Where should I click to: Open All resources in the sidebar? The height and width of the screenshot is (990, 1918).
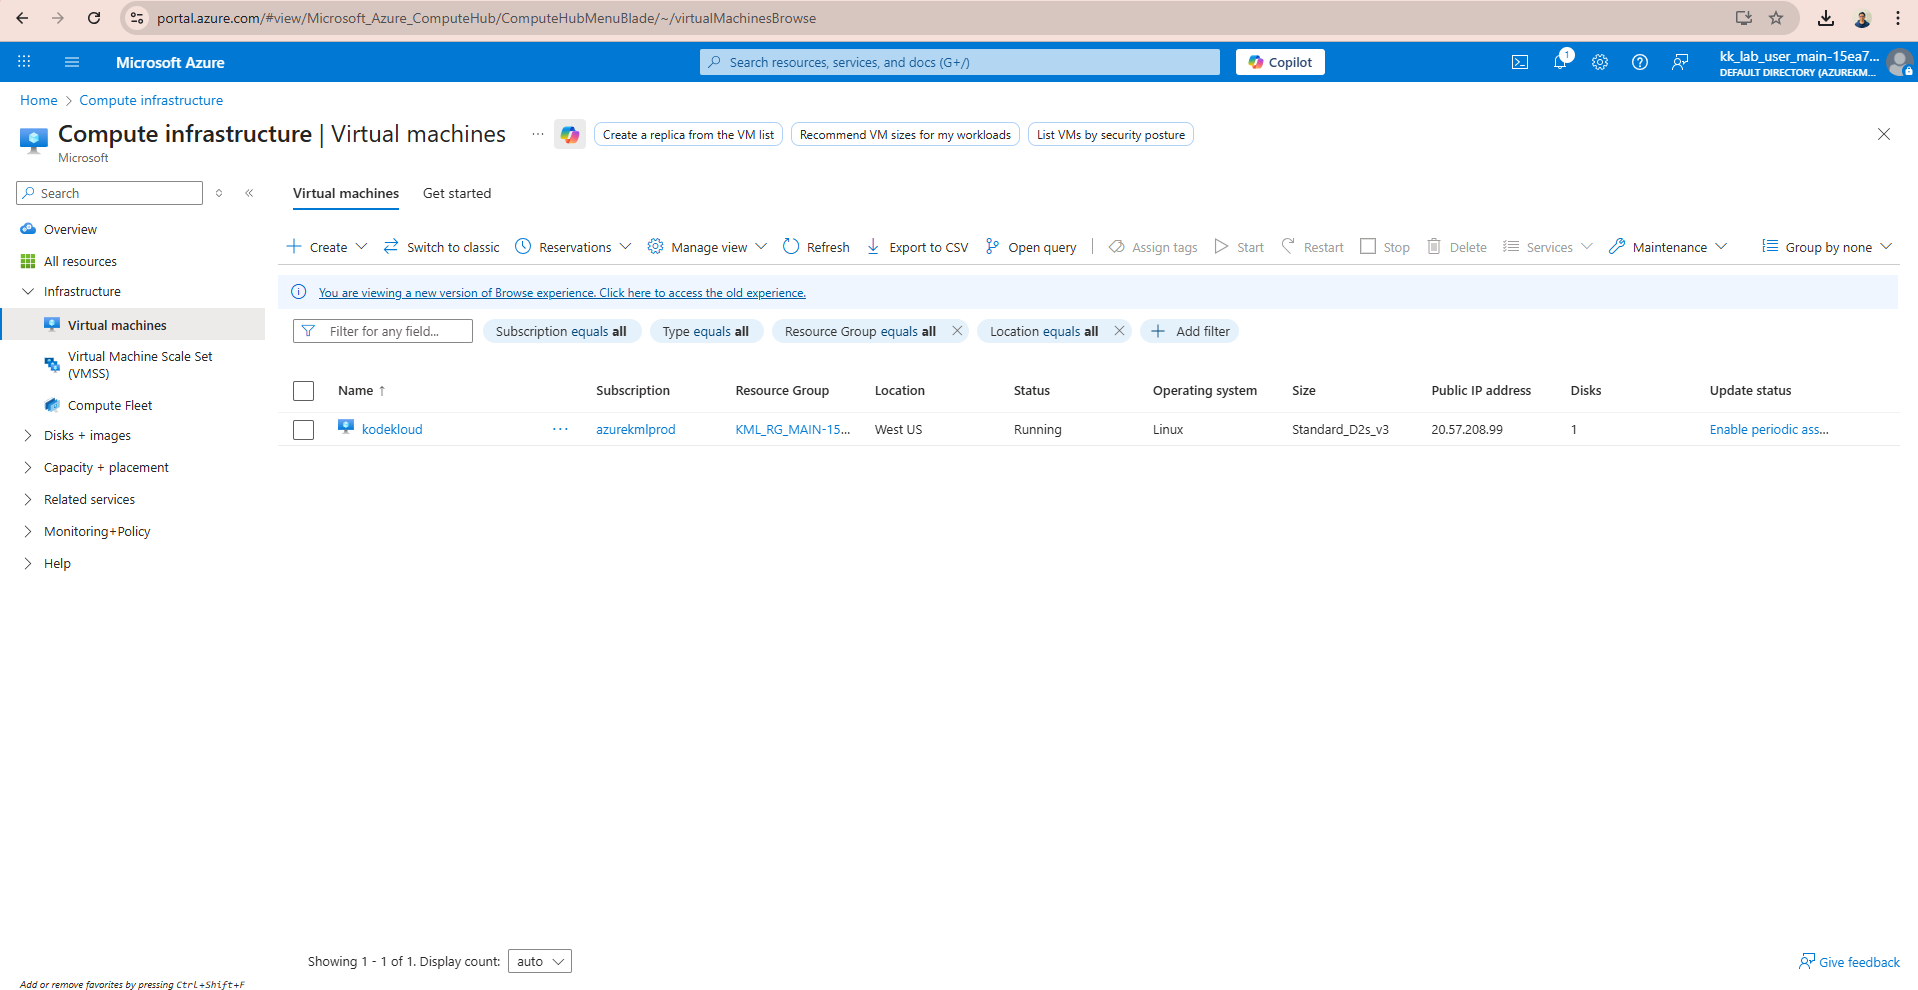click(x=80, y=261)
